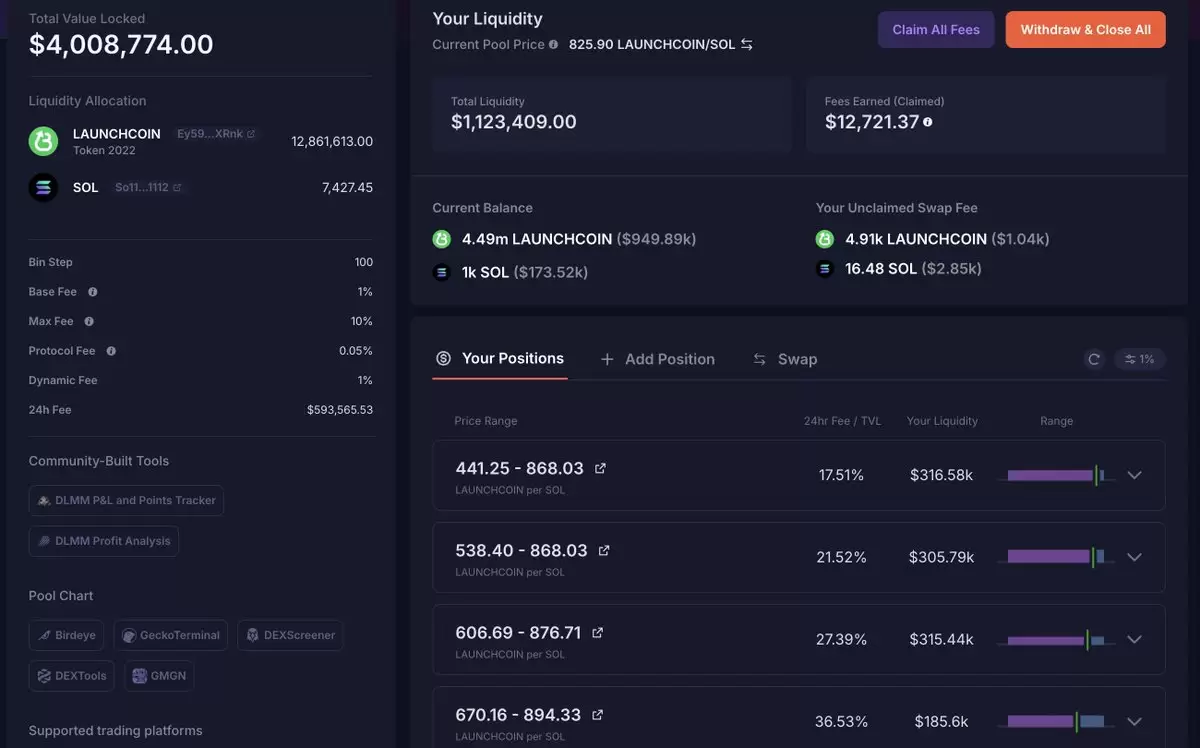The width and height of the screenshot is (1200, 748).
Task: Click the Total Value Locked amount $4,008,774.00
Action: [121, 44]
